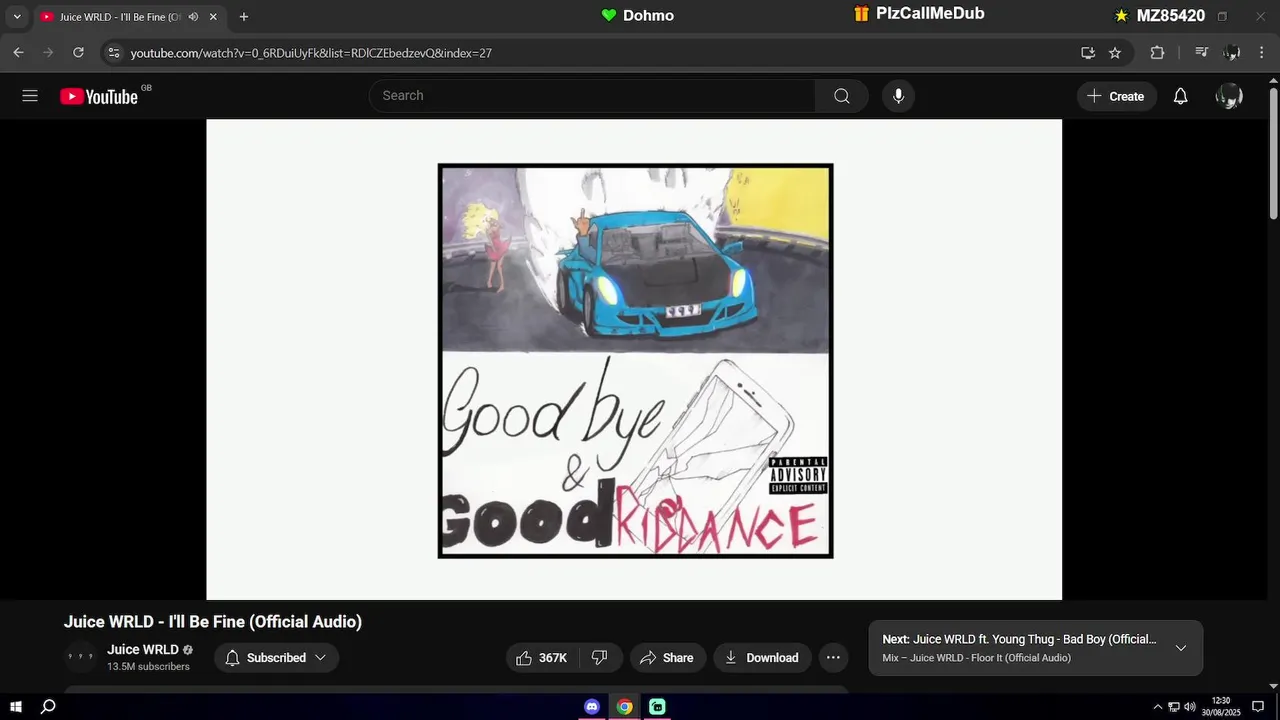1280x720 pixels.
Task: Click Chrome icon in taskbar
Action: [x=624, y=707]
